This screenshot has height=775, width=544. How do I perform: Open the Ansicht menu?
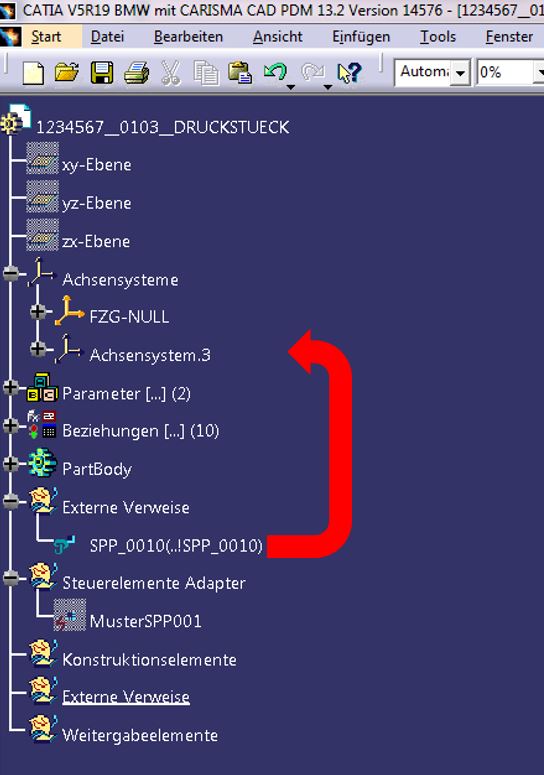point(278,37)
